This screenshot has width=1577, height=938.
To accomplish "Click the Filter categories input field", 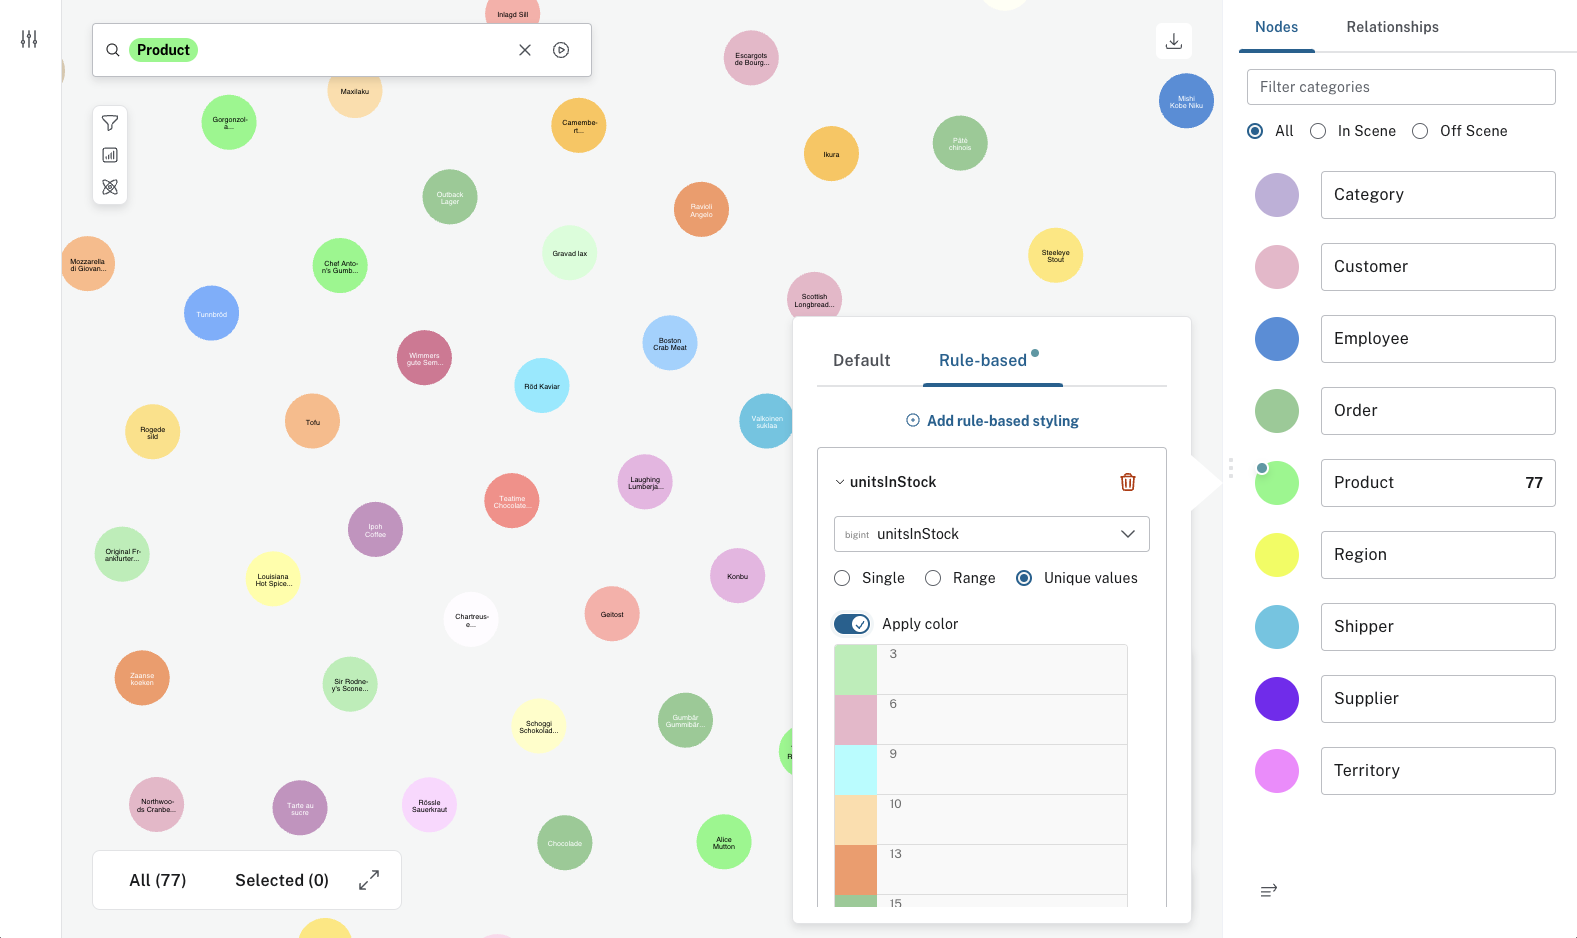I will (1401, 87).
